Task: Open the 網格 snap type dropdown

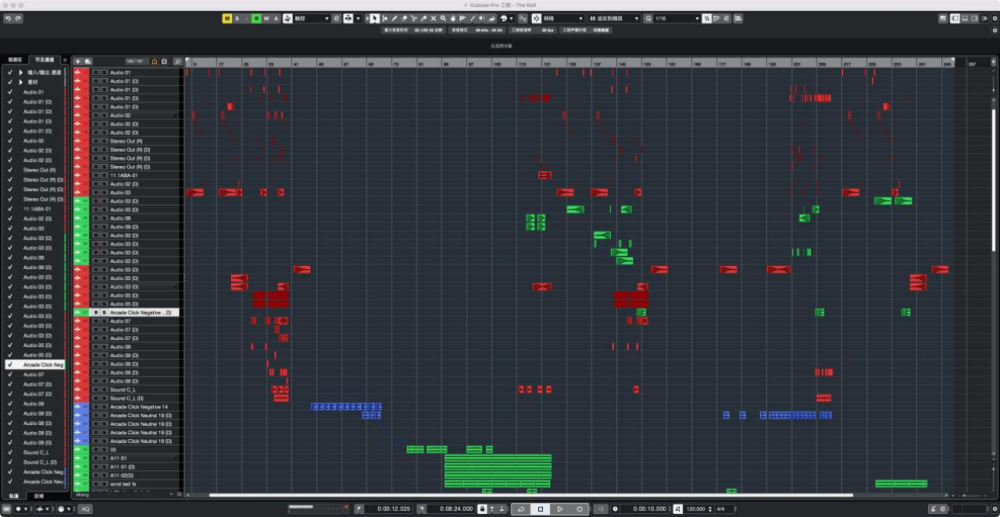Action: pyautogui.click(x=565, y=18)
